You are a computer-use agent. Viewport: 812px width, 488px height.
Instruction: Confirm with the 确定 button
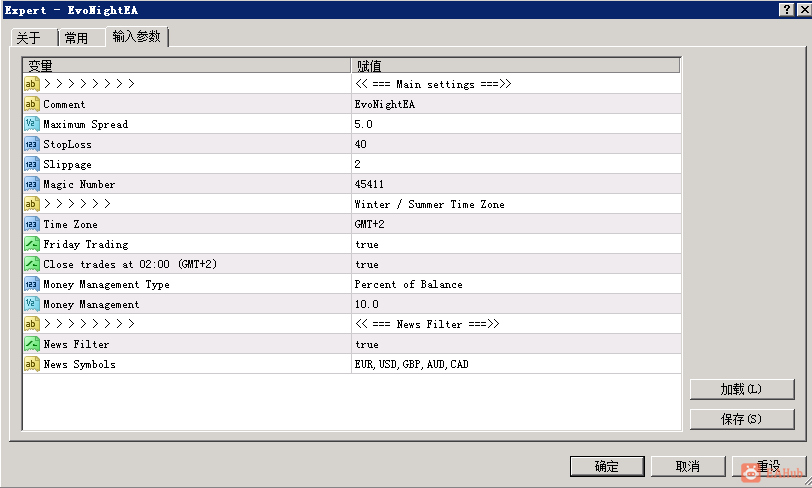(607, 466)
